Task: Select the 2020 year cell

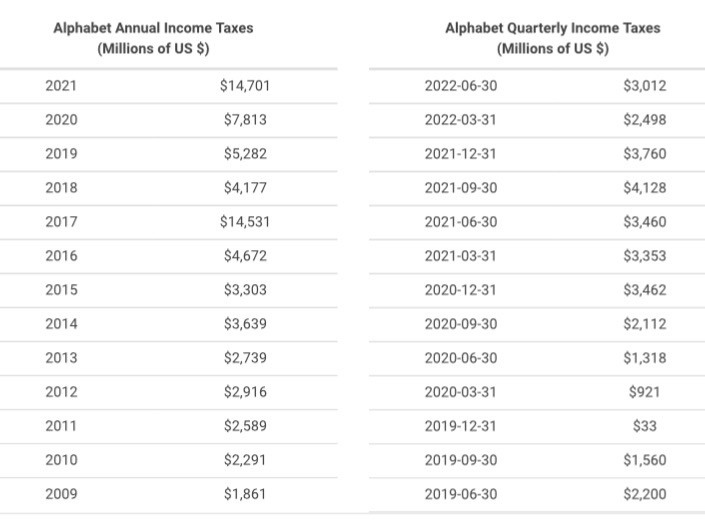Action: (x=61, y=120)
